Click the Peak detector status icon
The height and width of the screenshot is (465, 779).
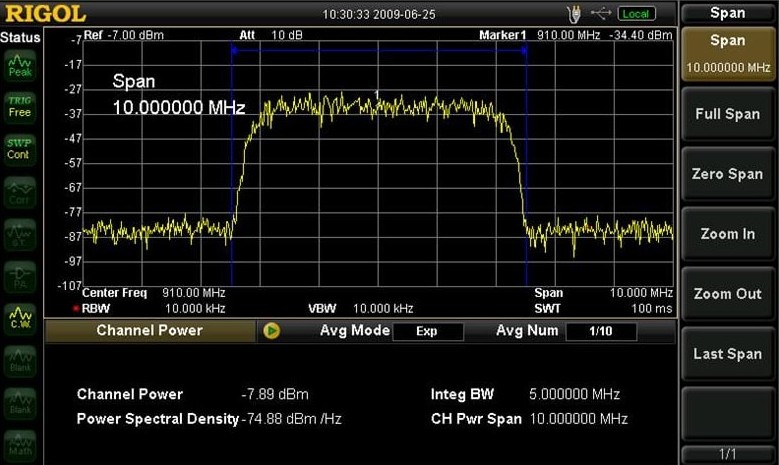pos(20,67)
